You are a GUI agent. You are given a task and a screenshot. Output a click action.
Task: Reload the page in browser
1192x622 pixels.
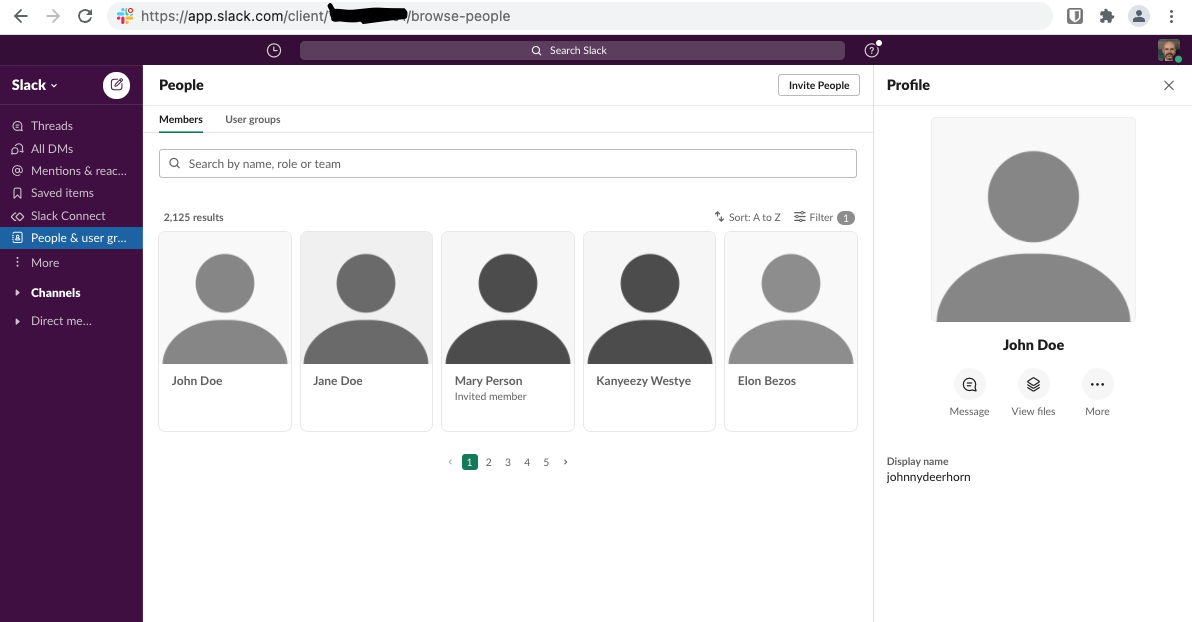(85, 16)
